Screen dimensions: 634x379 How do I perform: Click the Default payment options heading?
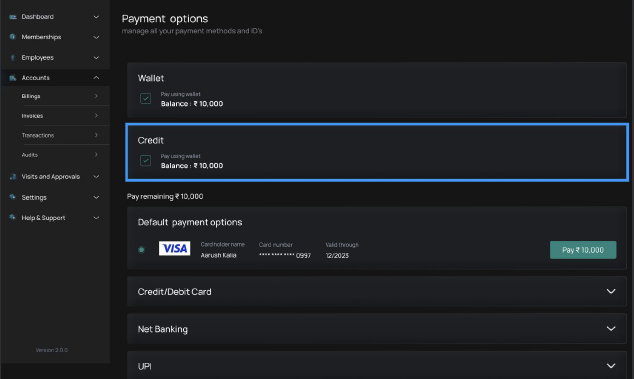190,222
